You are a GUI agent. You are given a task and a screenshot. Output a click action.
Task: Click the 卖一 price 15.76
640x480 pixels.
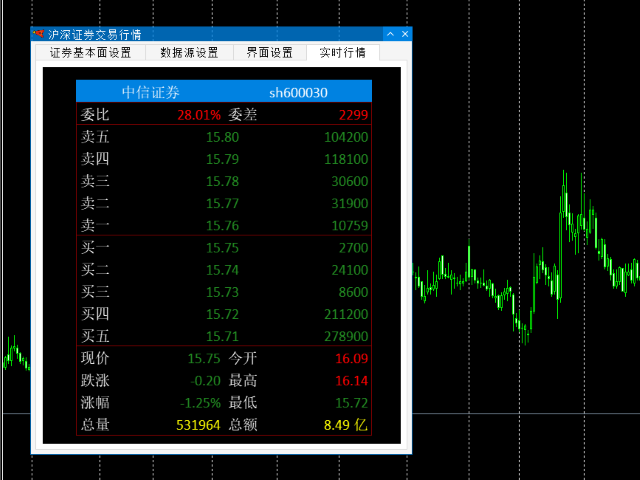coord(222,226)
